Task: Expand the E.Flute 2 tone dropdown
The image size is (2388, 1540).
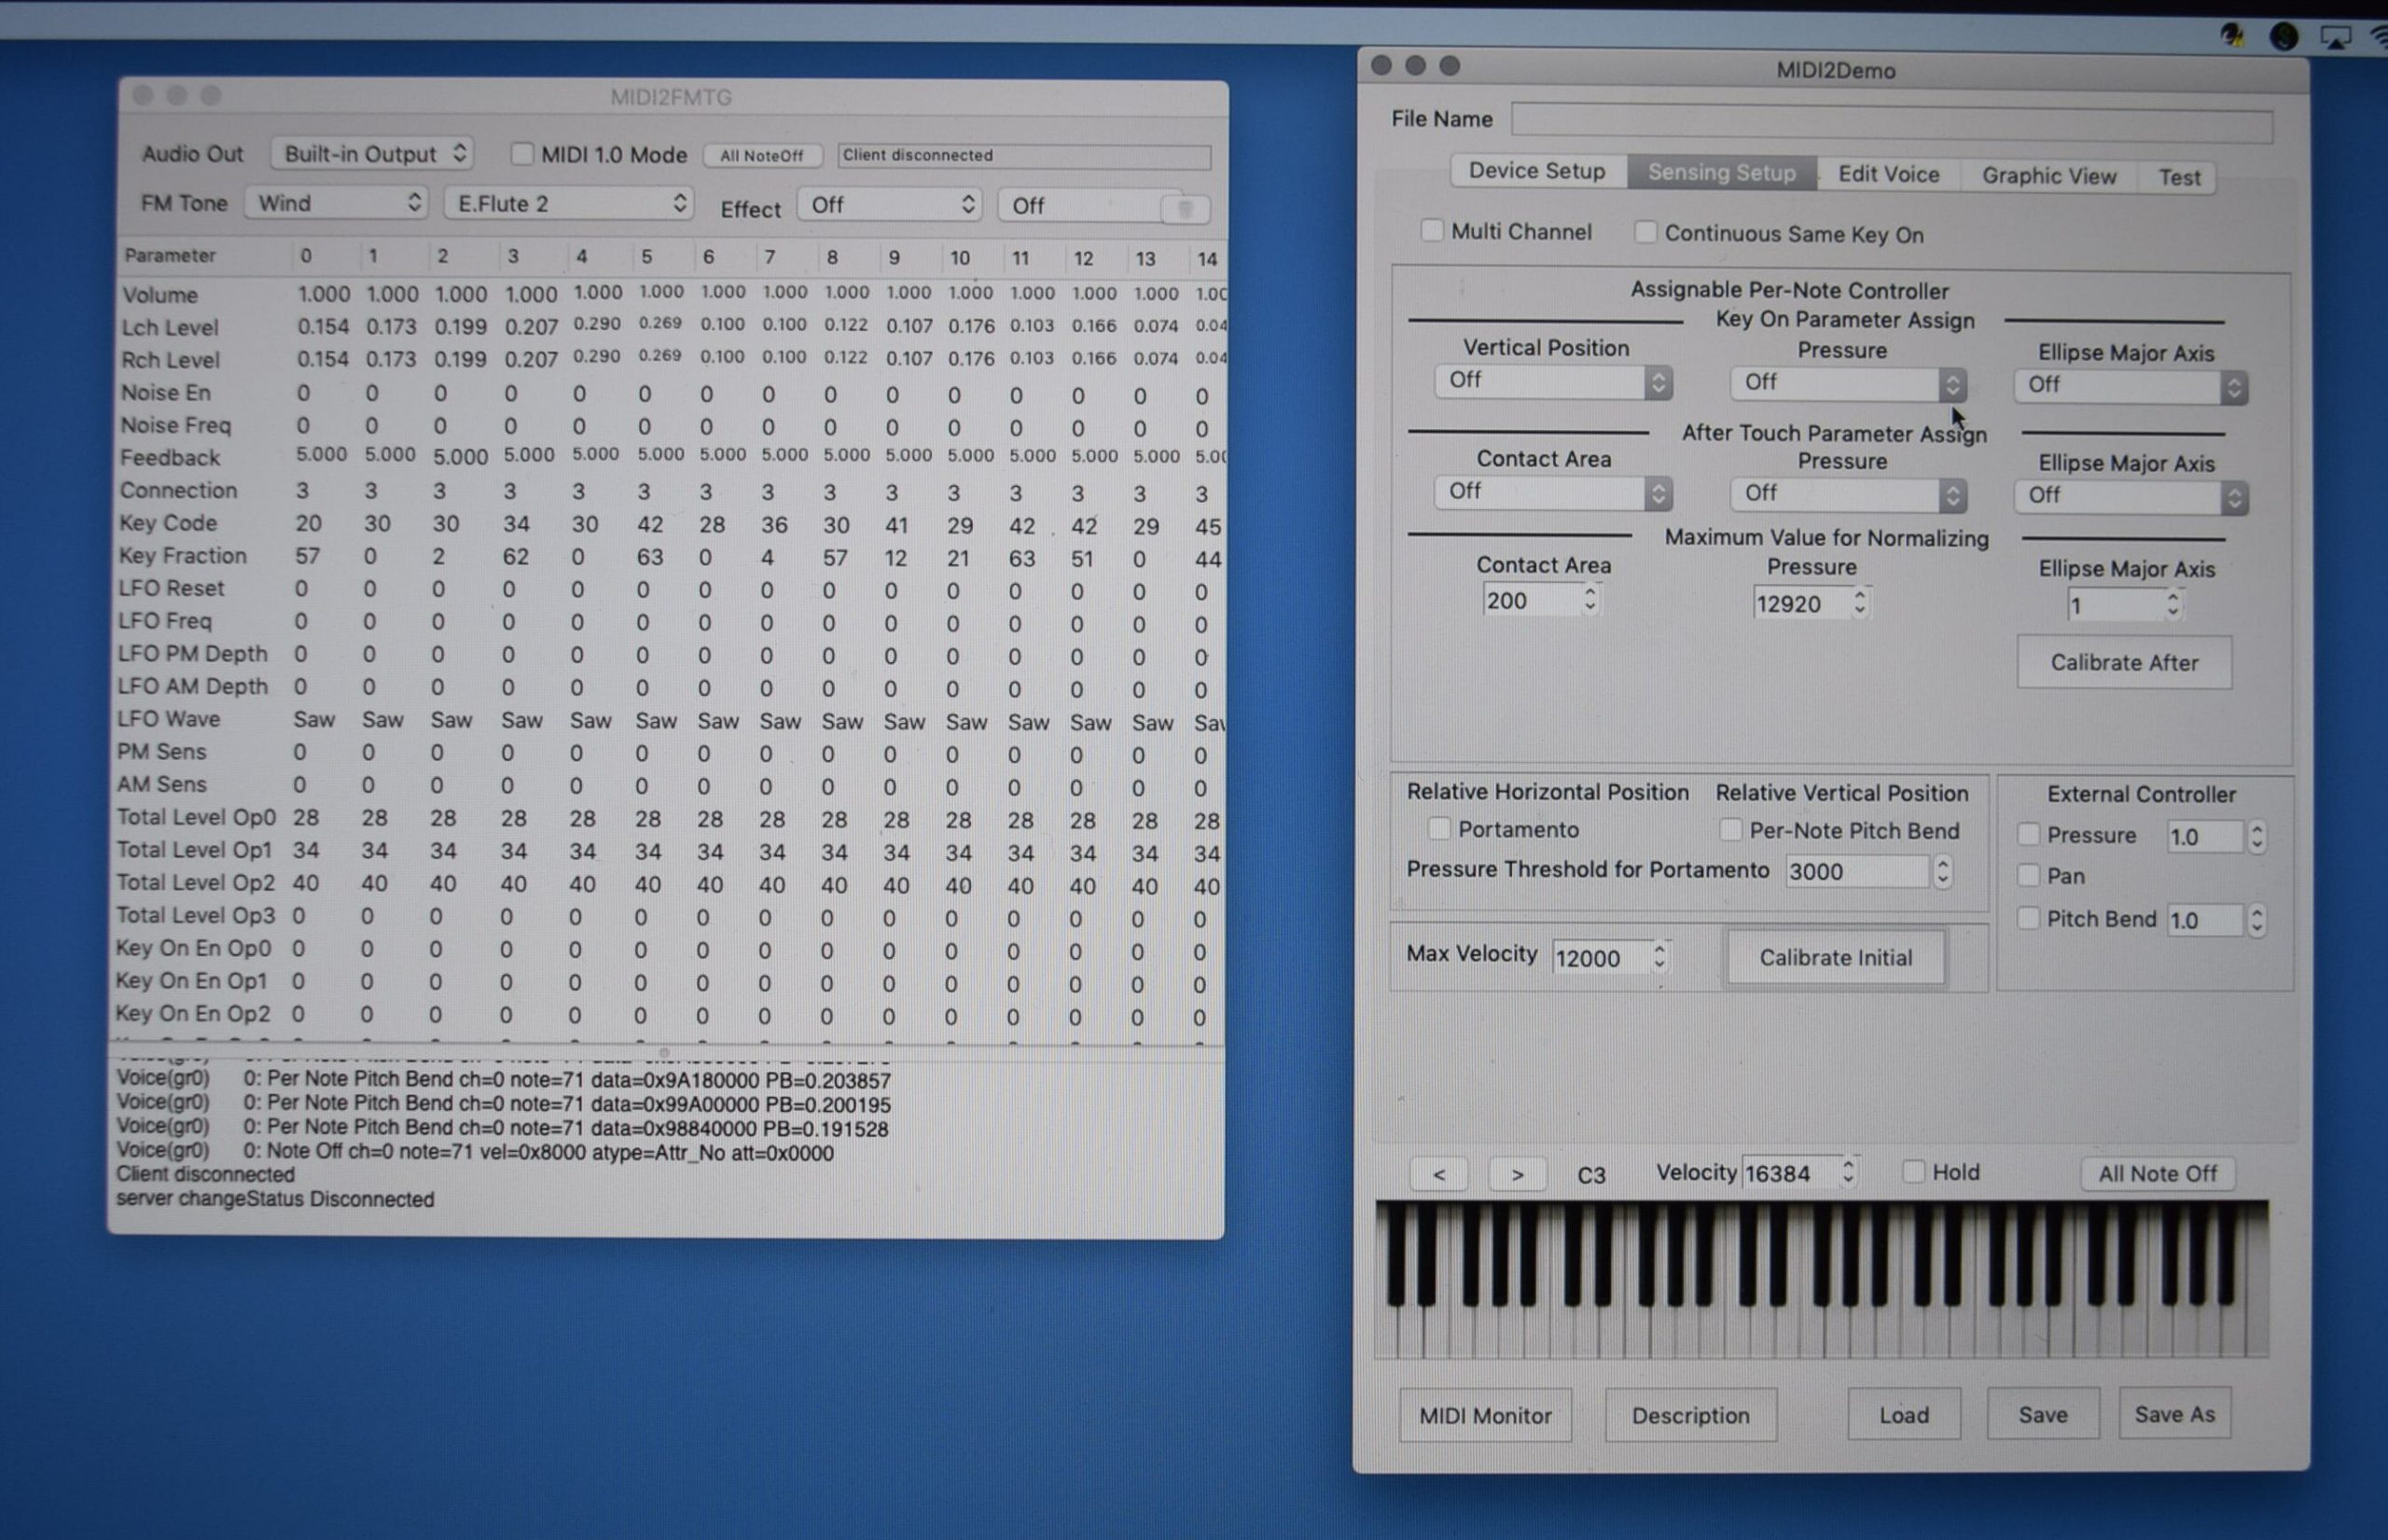Action: (x=568, y=204)
